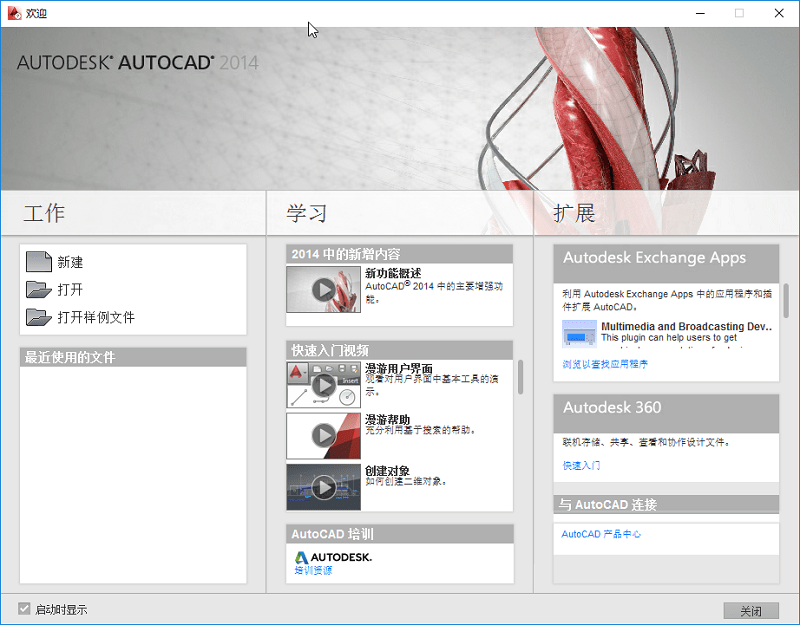Screen dimensions: 800x625
Task: Click the Autodesk logo in AutoCAD 培训
Action: [333, 557]
